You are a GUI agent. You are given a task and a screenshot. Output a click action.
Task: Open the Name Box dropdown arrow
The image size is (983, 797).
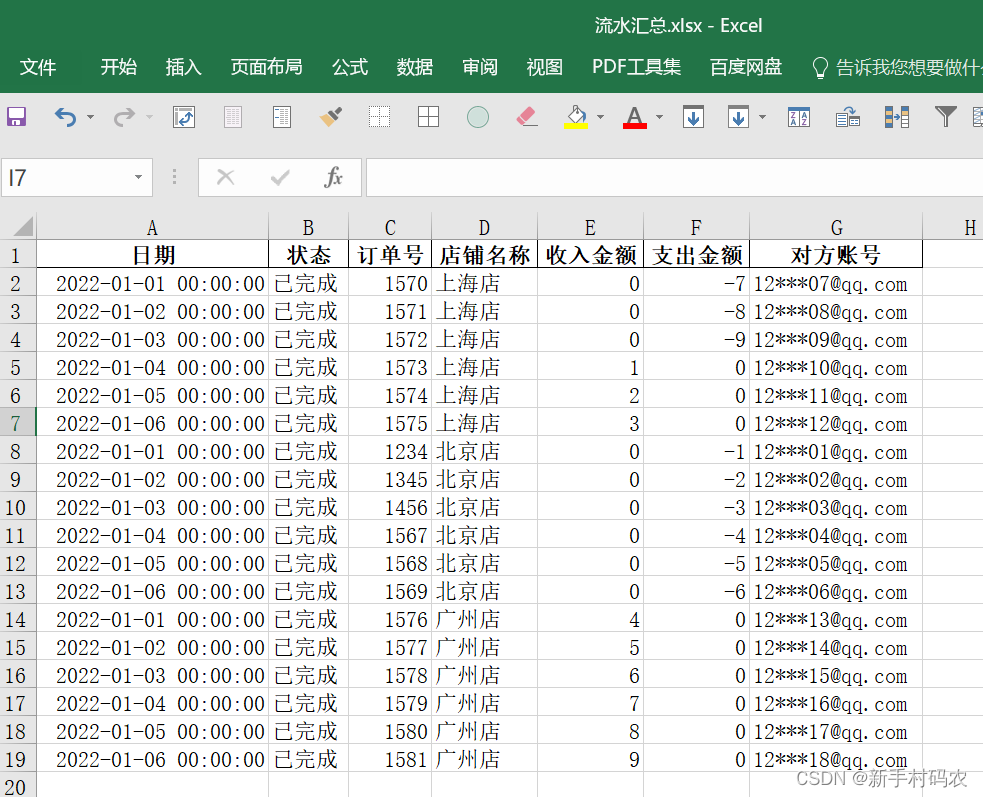(x=139, y=177)
